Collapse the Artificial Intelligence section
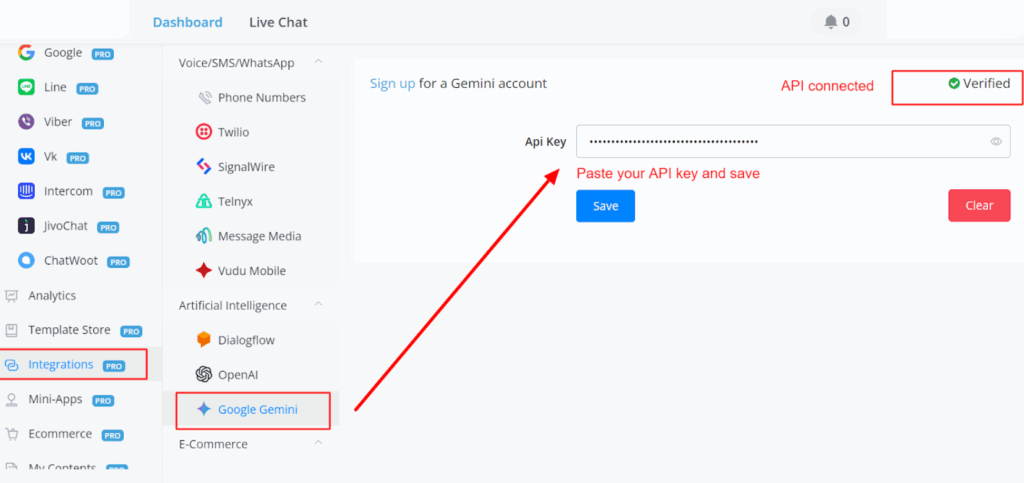This screenshot has height=483, width=1024. [318, 305]
